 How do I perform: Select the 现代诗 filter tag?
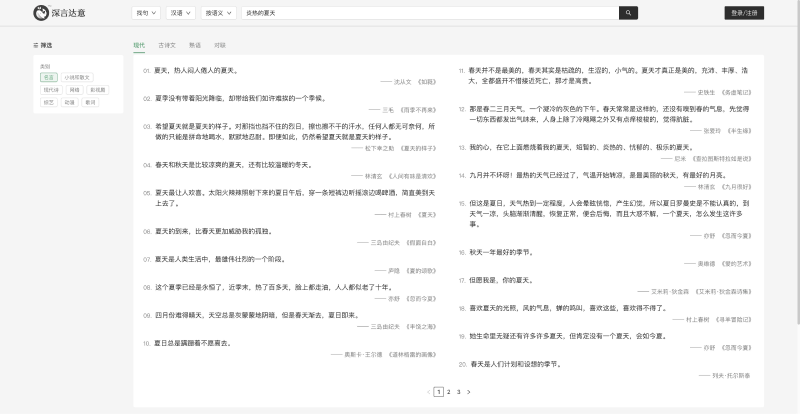coord(51,89)
